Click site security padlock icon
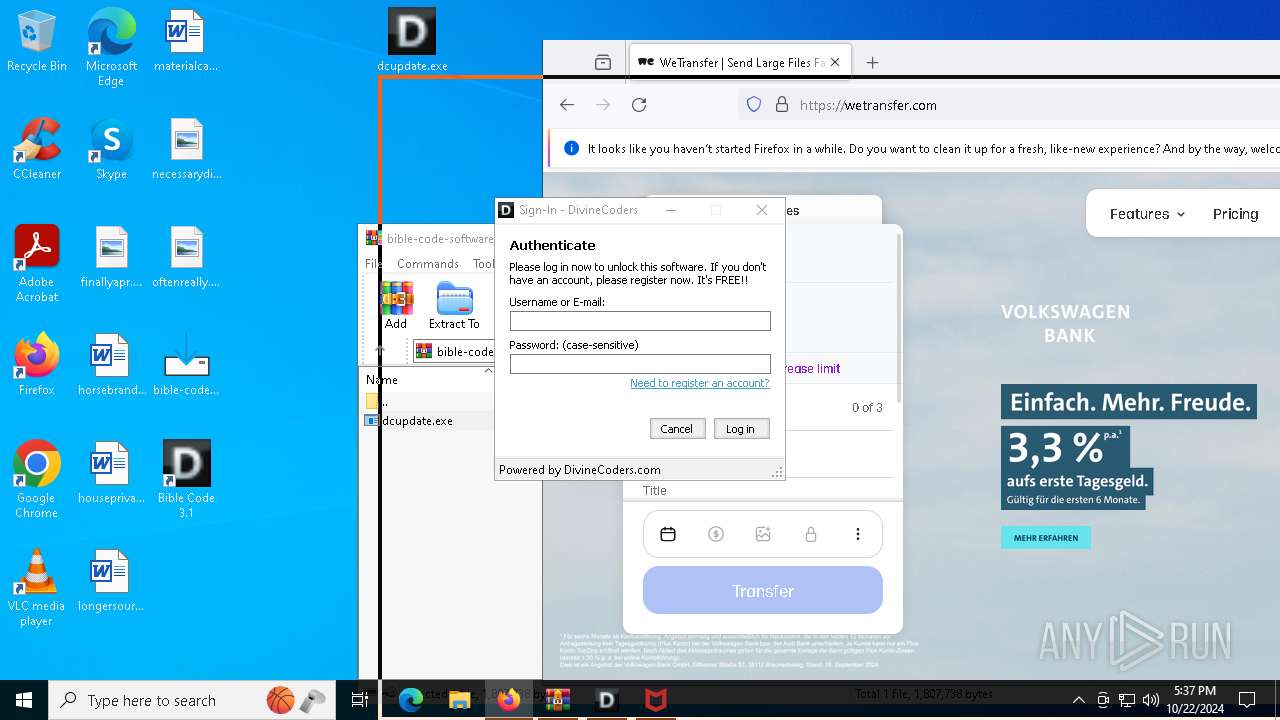 click(782, 105)
